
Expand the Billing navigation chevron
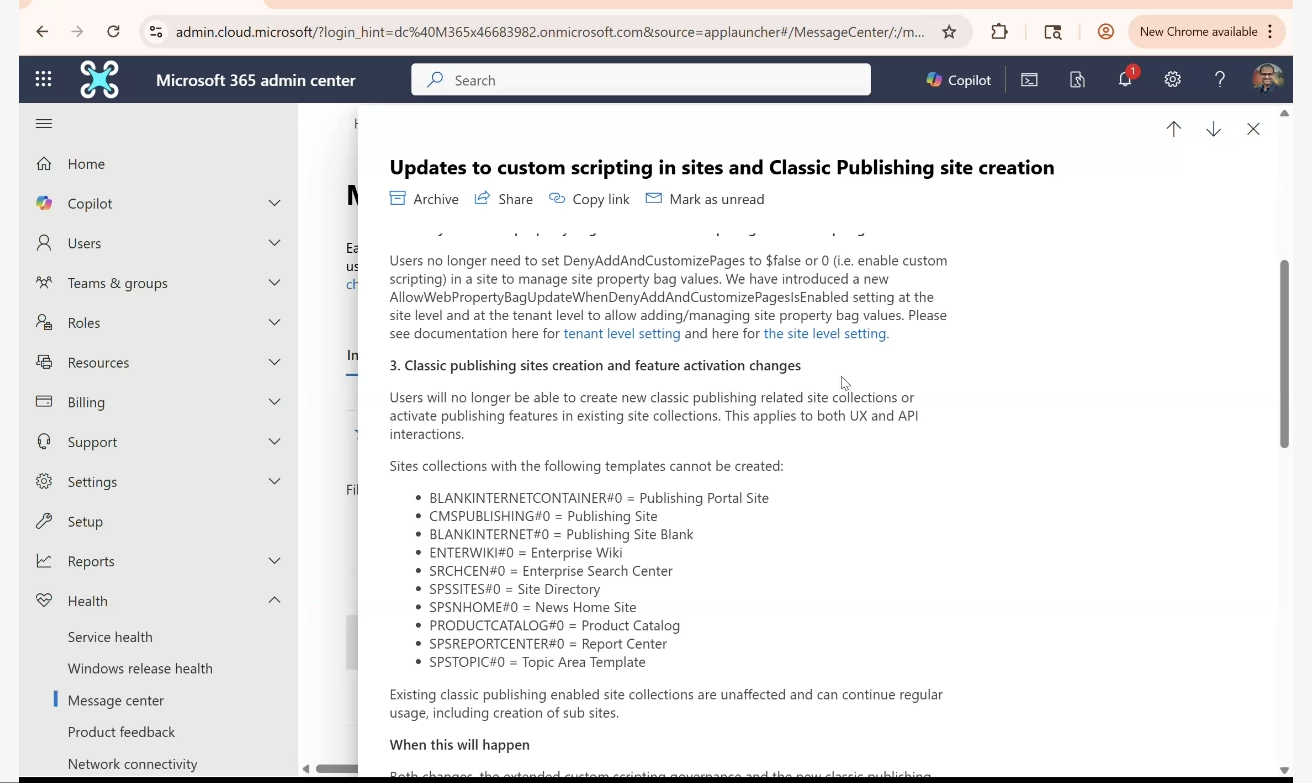[x=275, y=402]
